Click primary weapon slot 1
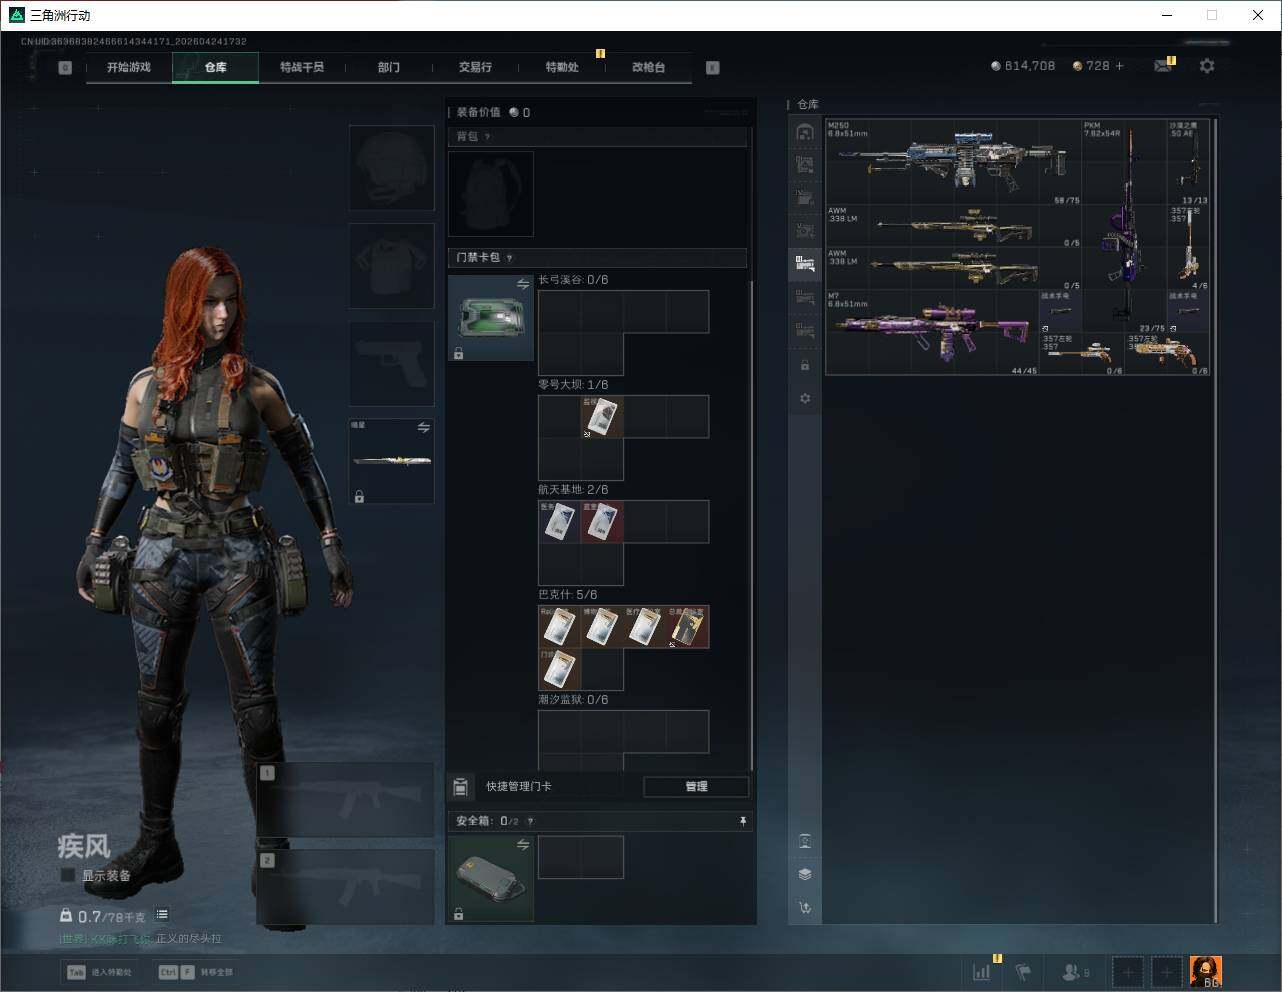This screenshot has height=992, width=1282. click(346, 800)
